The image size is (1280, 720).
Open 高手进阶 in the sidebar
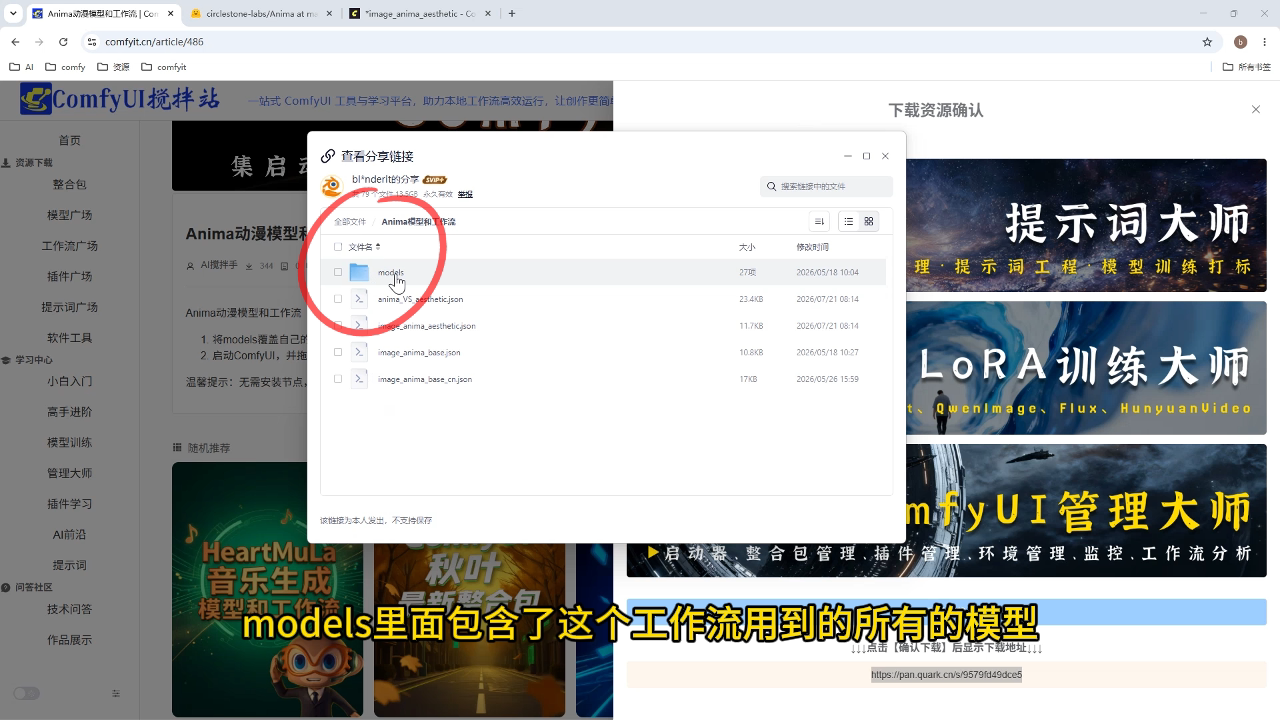69,412
